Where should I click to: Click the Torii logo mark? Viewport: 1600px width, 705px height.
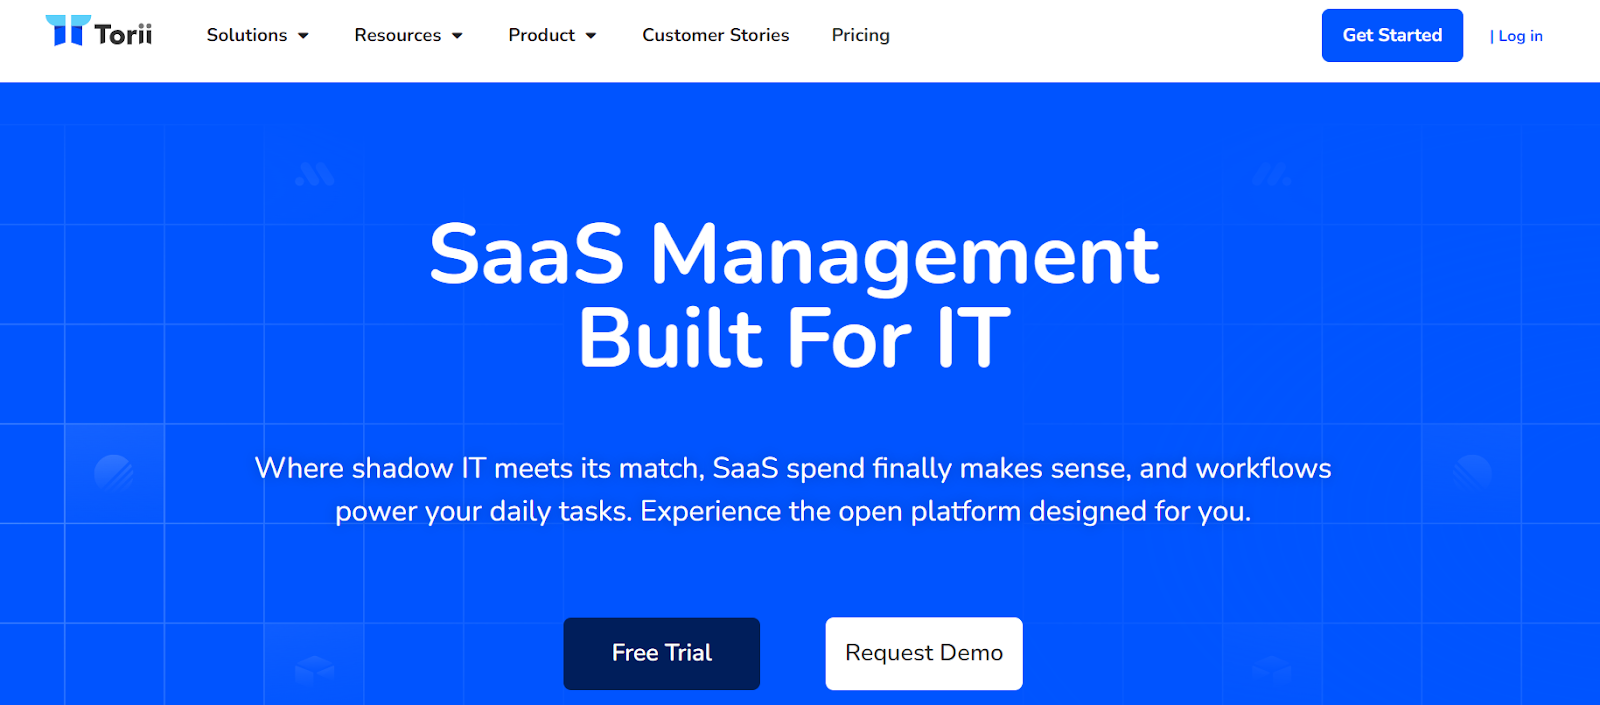point(68,31)
